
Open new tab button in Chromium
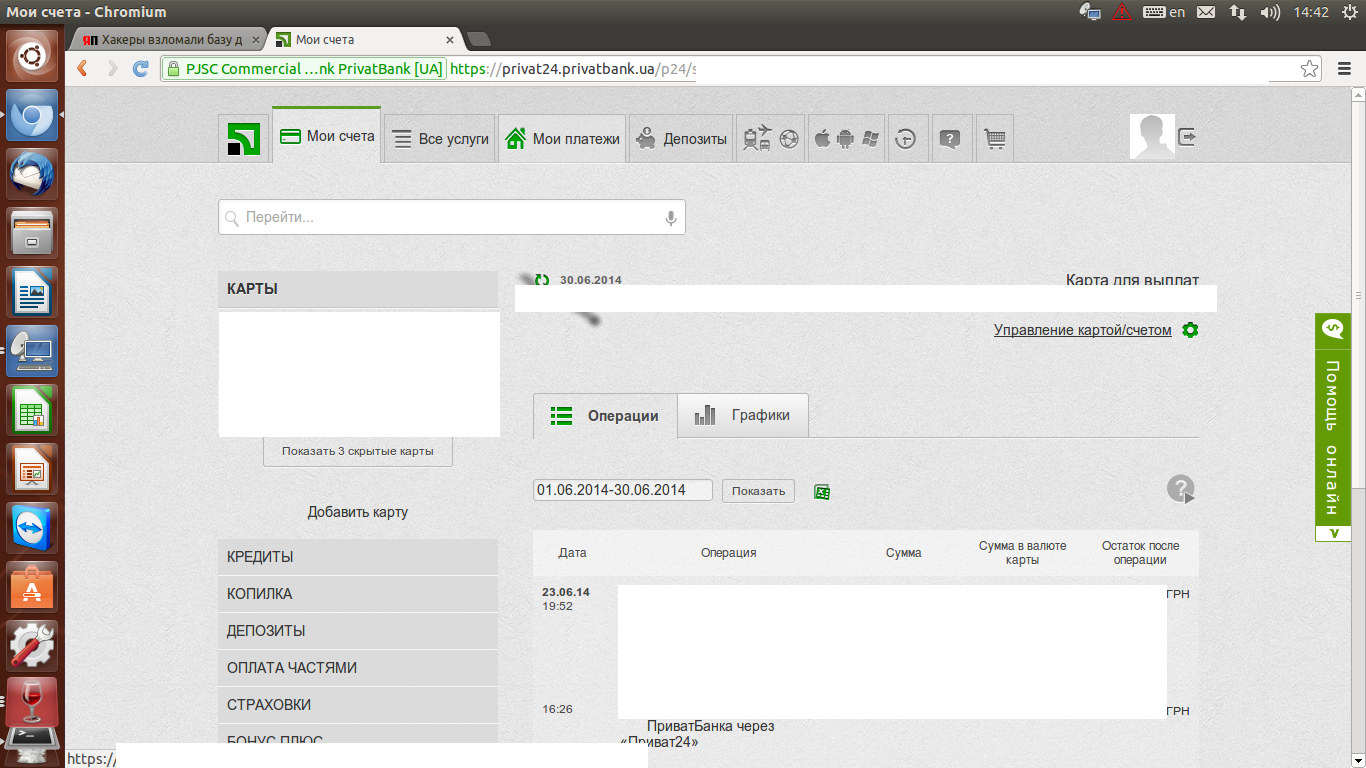tap(479, 40)
